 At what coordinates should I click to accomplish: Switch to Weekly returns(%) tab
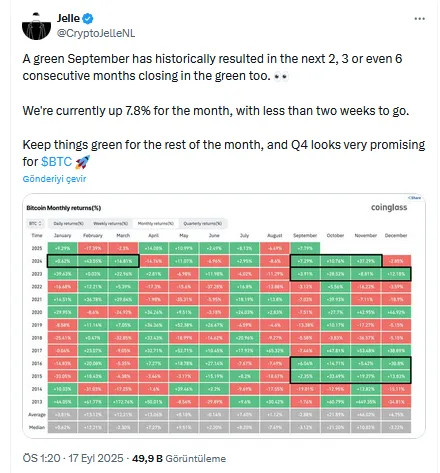click(110, 223)
